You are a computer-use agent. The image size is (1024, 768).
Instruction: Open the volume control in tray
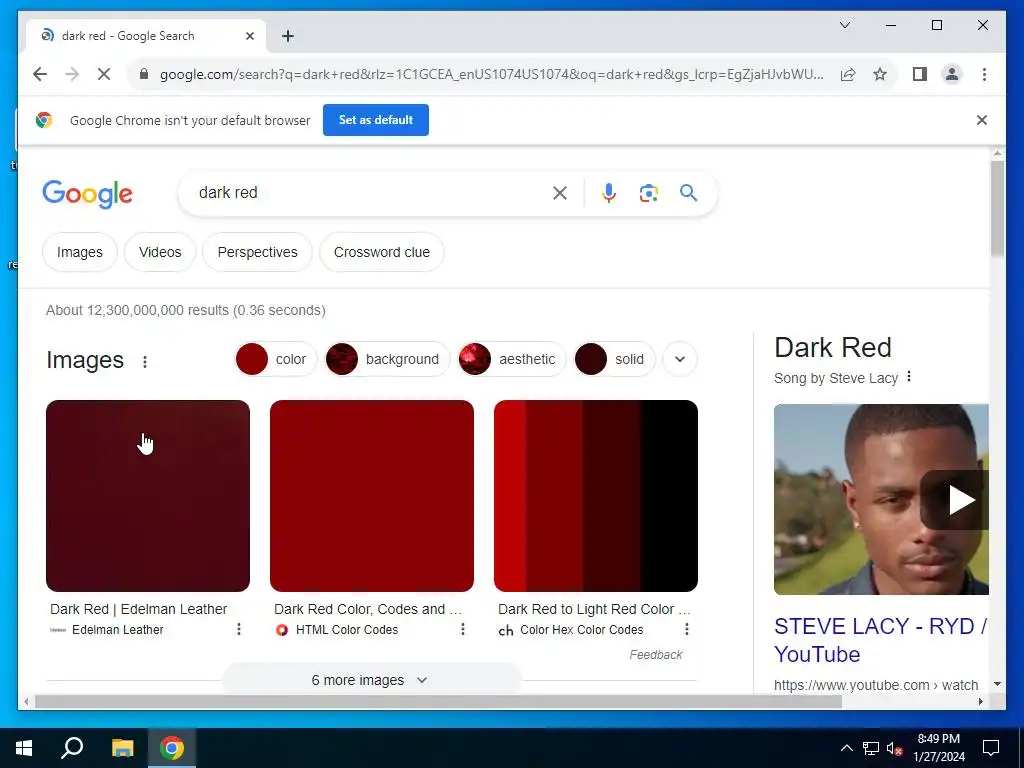click(x=895, y=748)
